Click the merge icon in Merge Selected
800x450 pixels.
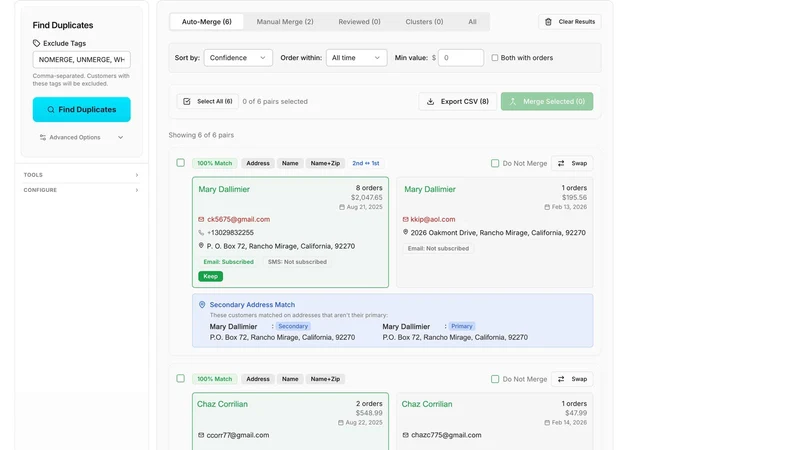pyautogui.click(x=513, y=102)
